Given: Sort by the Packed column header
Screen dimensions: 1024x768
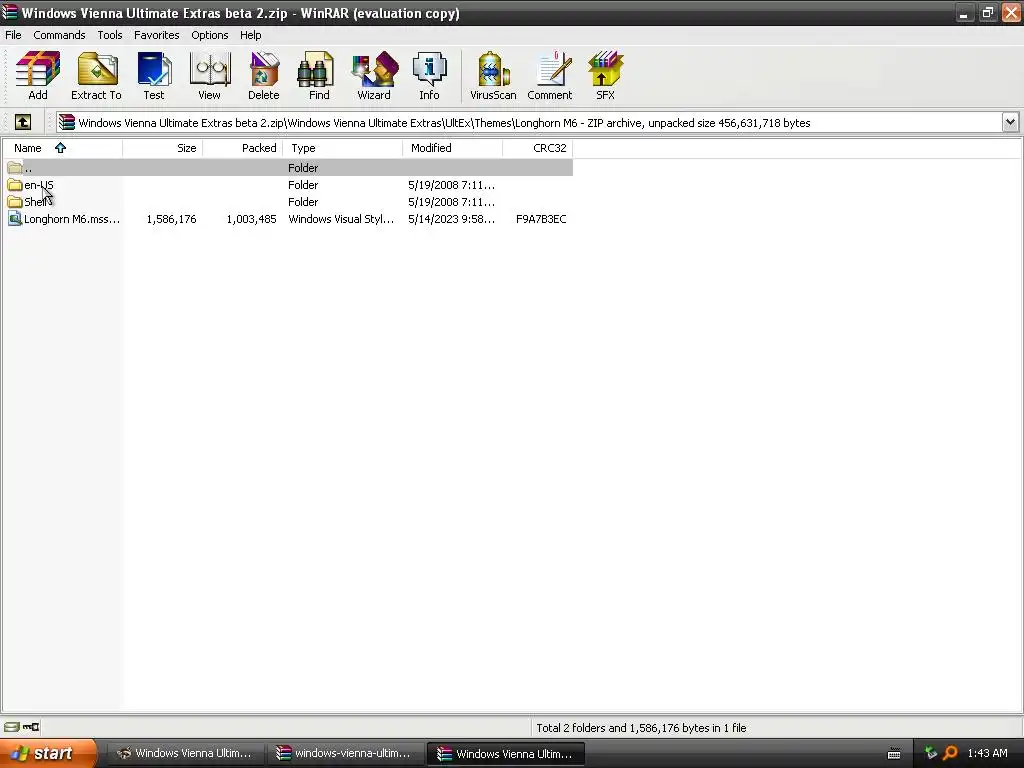Looking at the screenshot, I should coord(243,148).
